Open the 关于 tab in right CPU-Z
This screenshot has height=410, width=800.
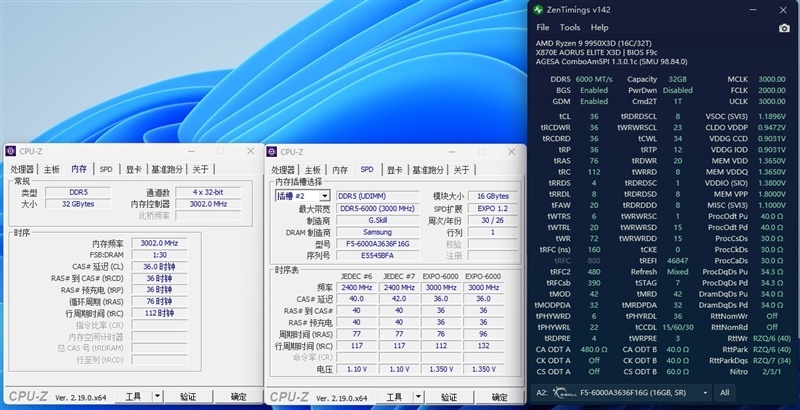pyautogui.click(x=462, y=170)
